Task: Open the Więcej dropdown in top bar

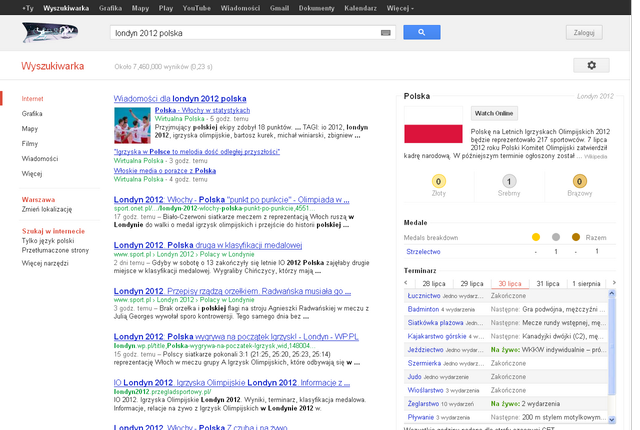Action: 400,8
